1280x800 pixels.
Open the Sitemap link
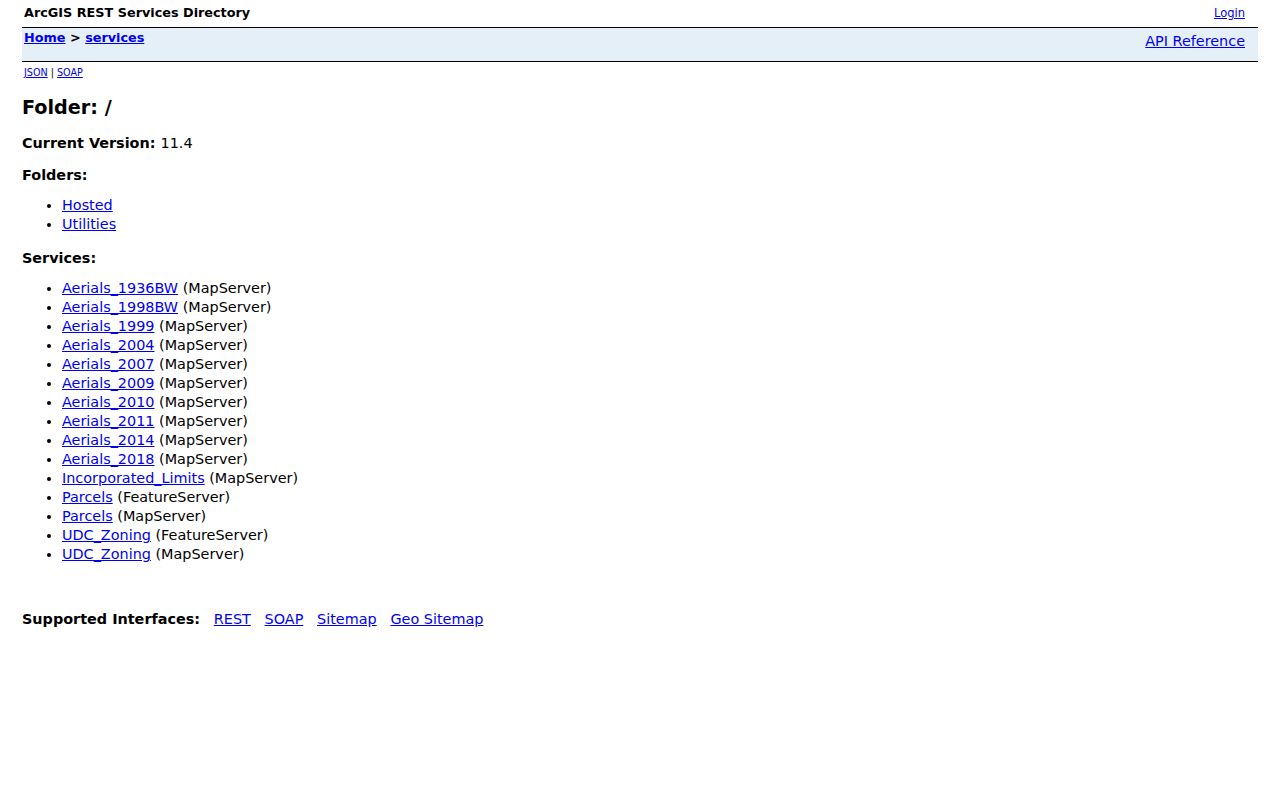347,619
